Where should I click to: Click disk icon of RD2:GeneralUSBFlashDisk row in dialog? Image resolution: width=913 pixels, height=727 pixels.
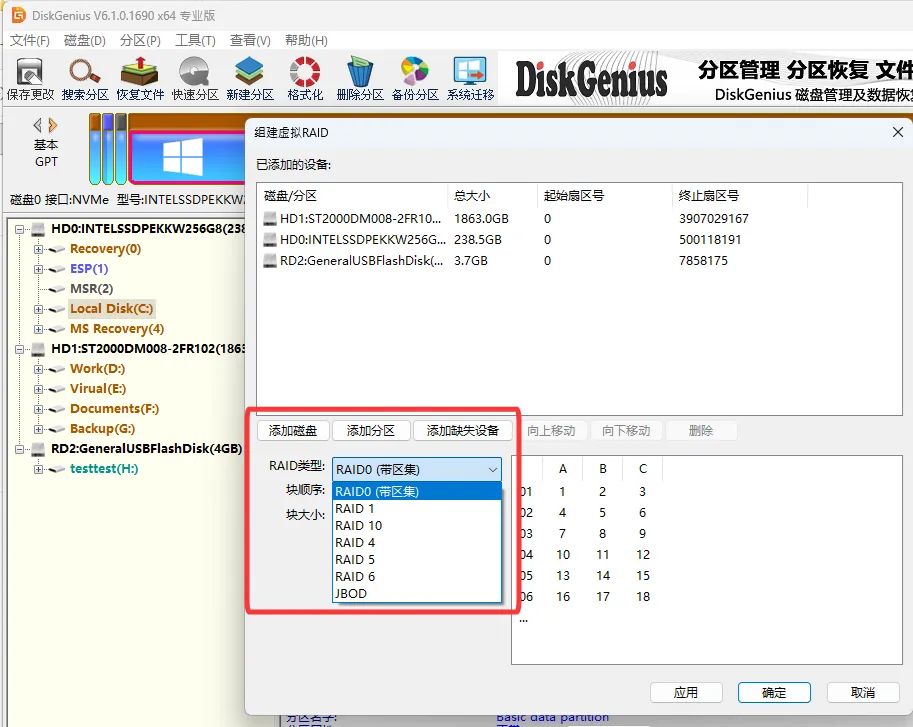coord(270,260)
